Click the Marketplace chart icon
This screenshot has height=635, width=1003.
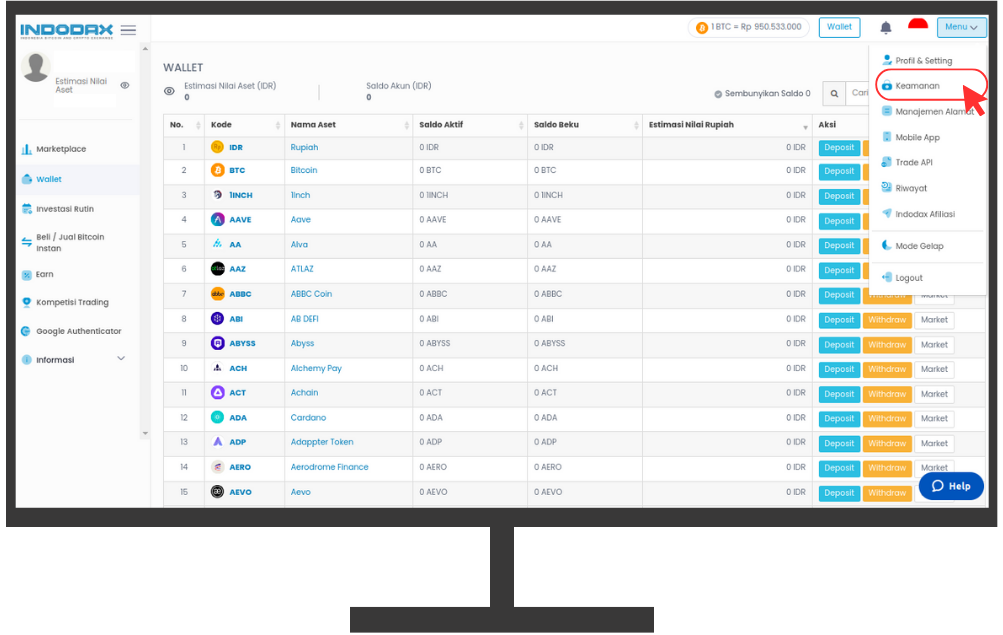pos(26,149)
